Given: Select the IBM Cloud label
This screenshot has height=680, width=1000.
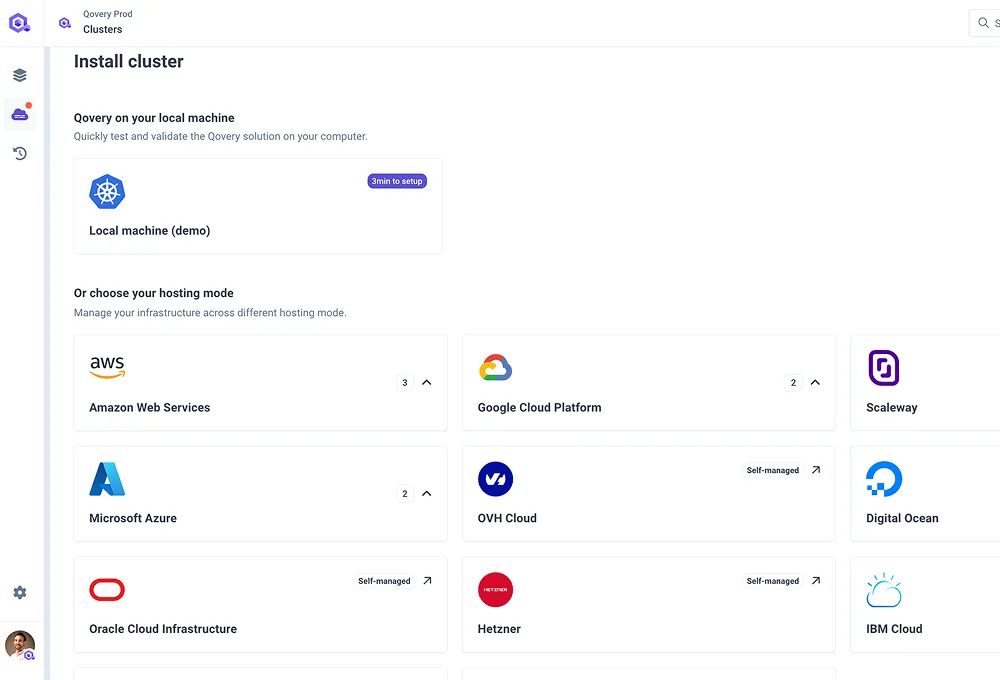Looking at the screenshot, I should (894, 629).
